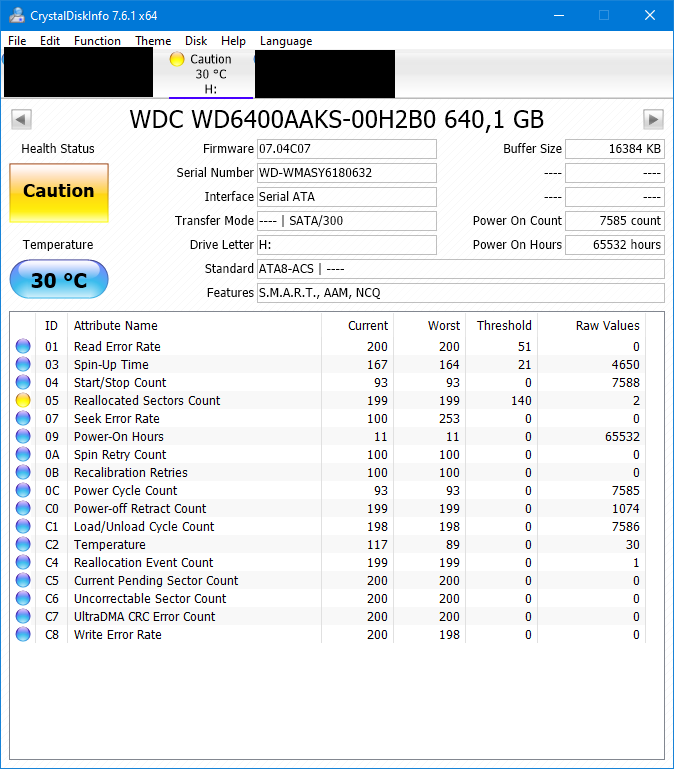Viewport: 674px width, 769px height.
Task: Select the Caution 30 °C H: disk tab
Action: pos(211,74)
